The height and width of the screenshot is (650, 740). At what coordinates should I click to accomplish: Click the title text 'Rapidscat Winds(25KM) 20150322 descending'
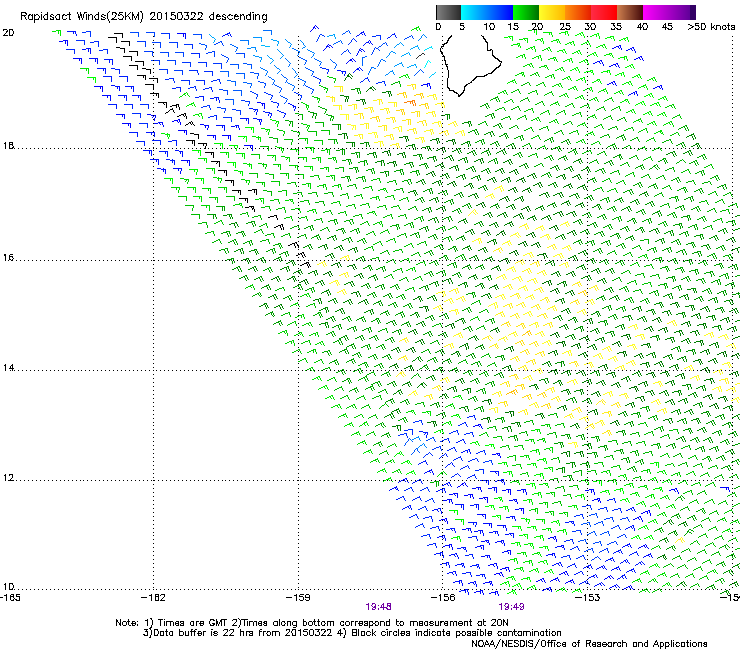pyautogui.click(x=143, y=17)
